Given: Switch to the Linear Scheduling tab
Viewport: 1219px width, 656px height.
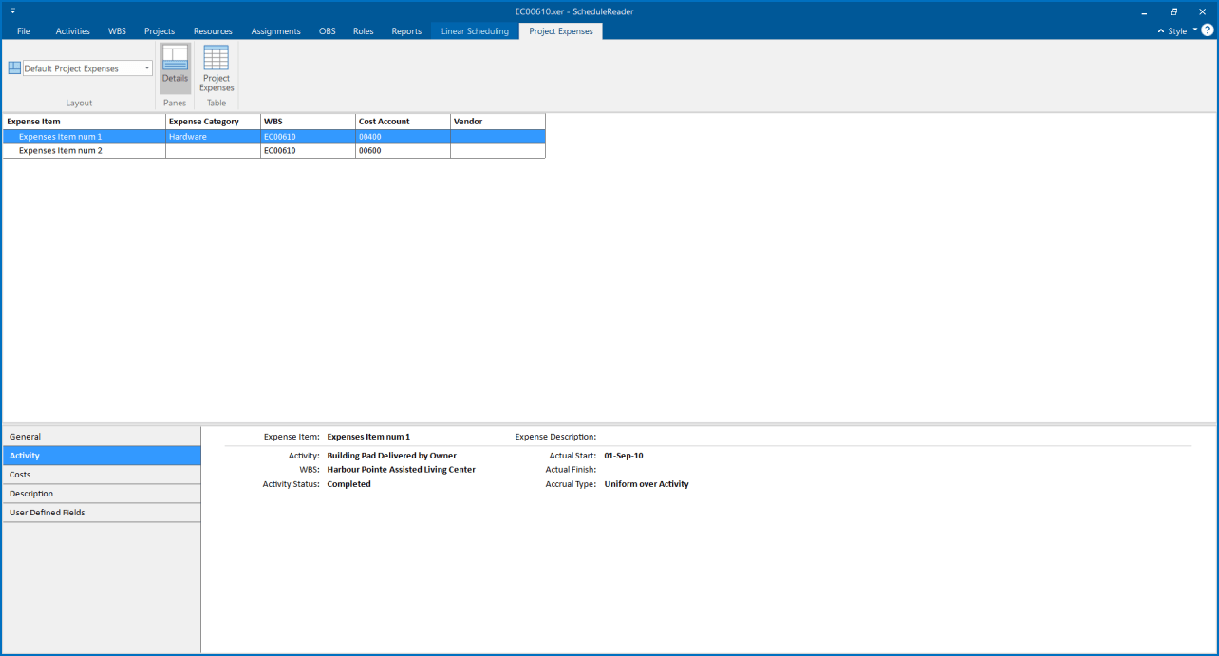Looking at the screenshot, I should point(475,31).
